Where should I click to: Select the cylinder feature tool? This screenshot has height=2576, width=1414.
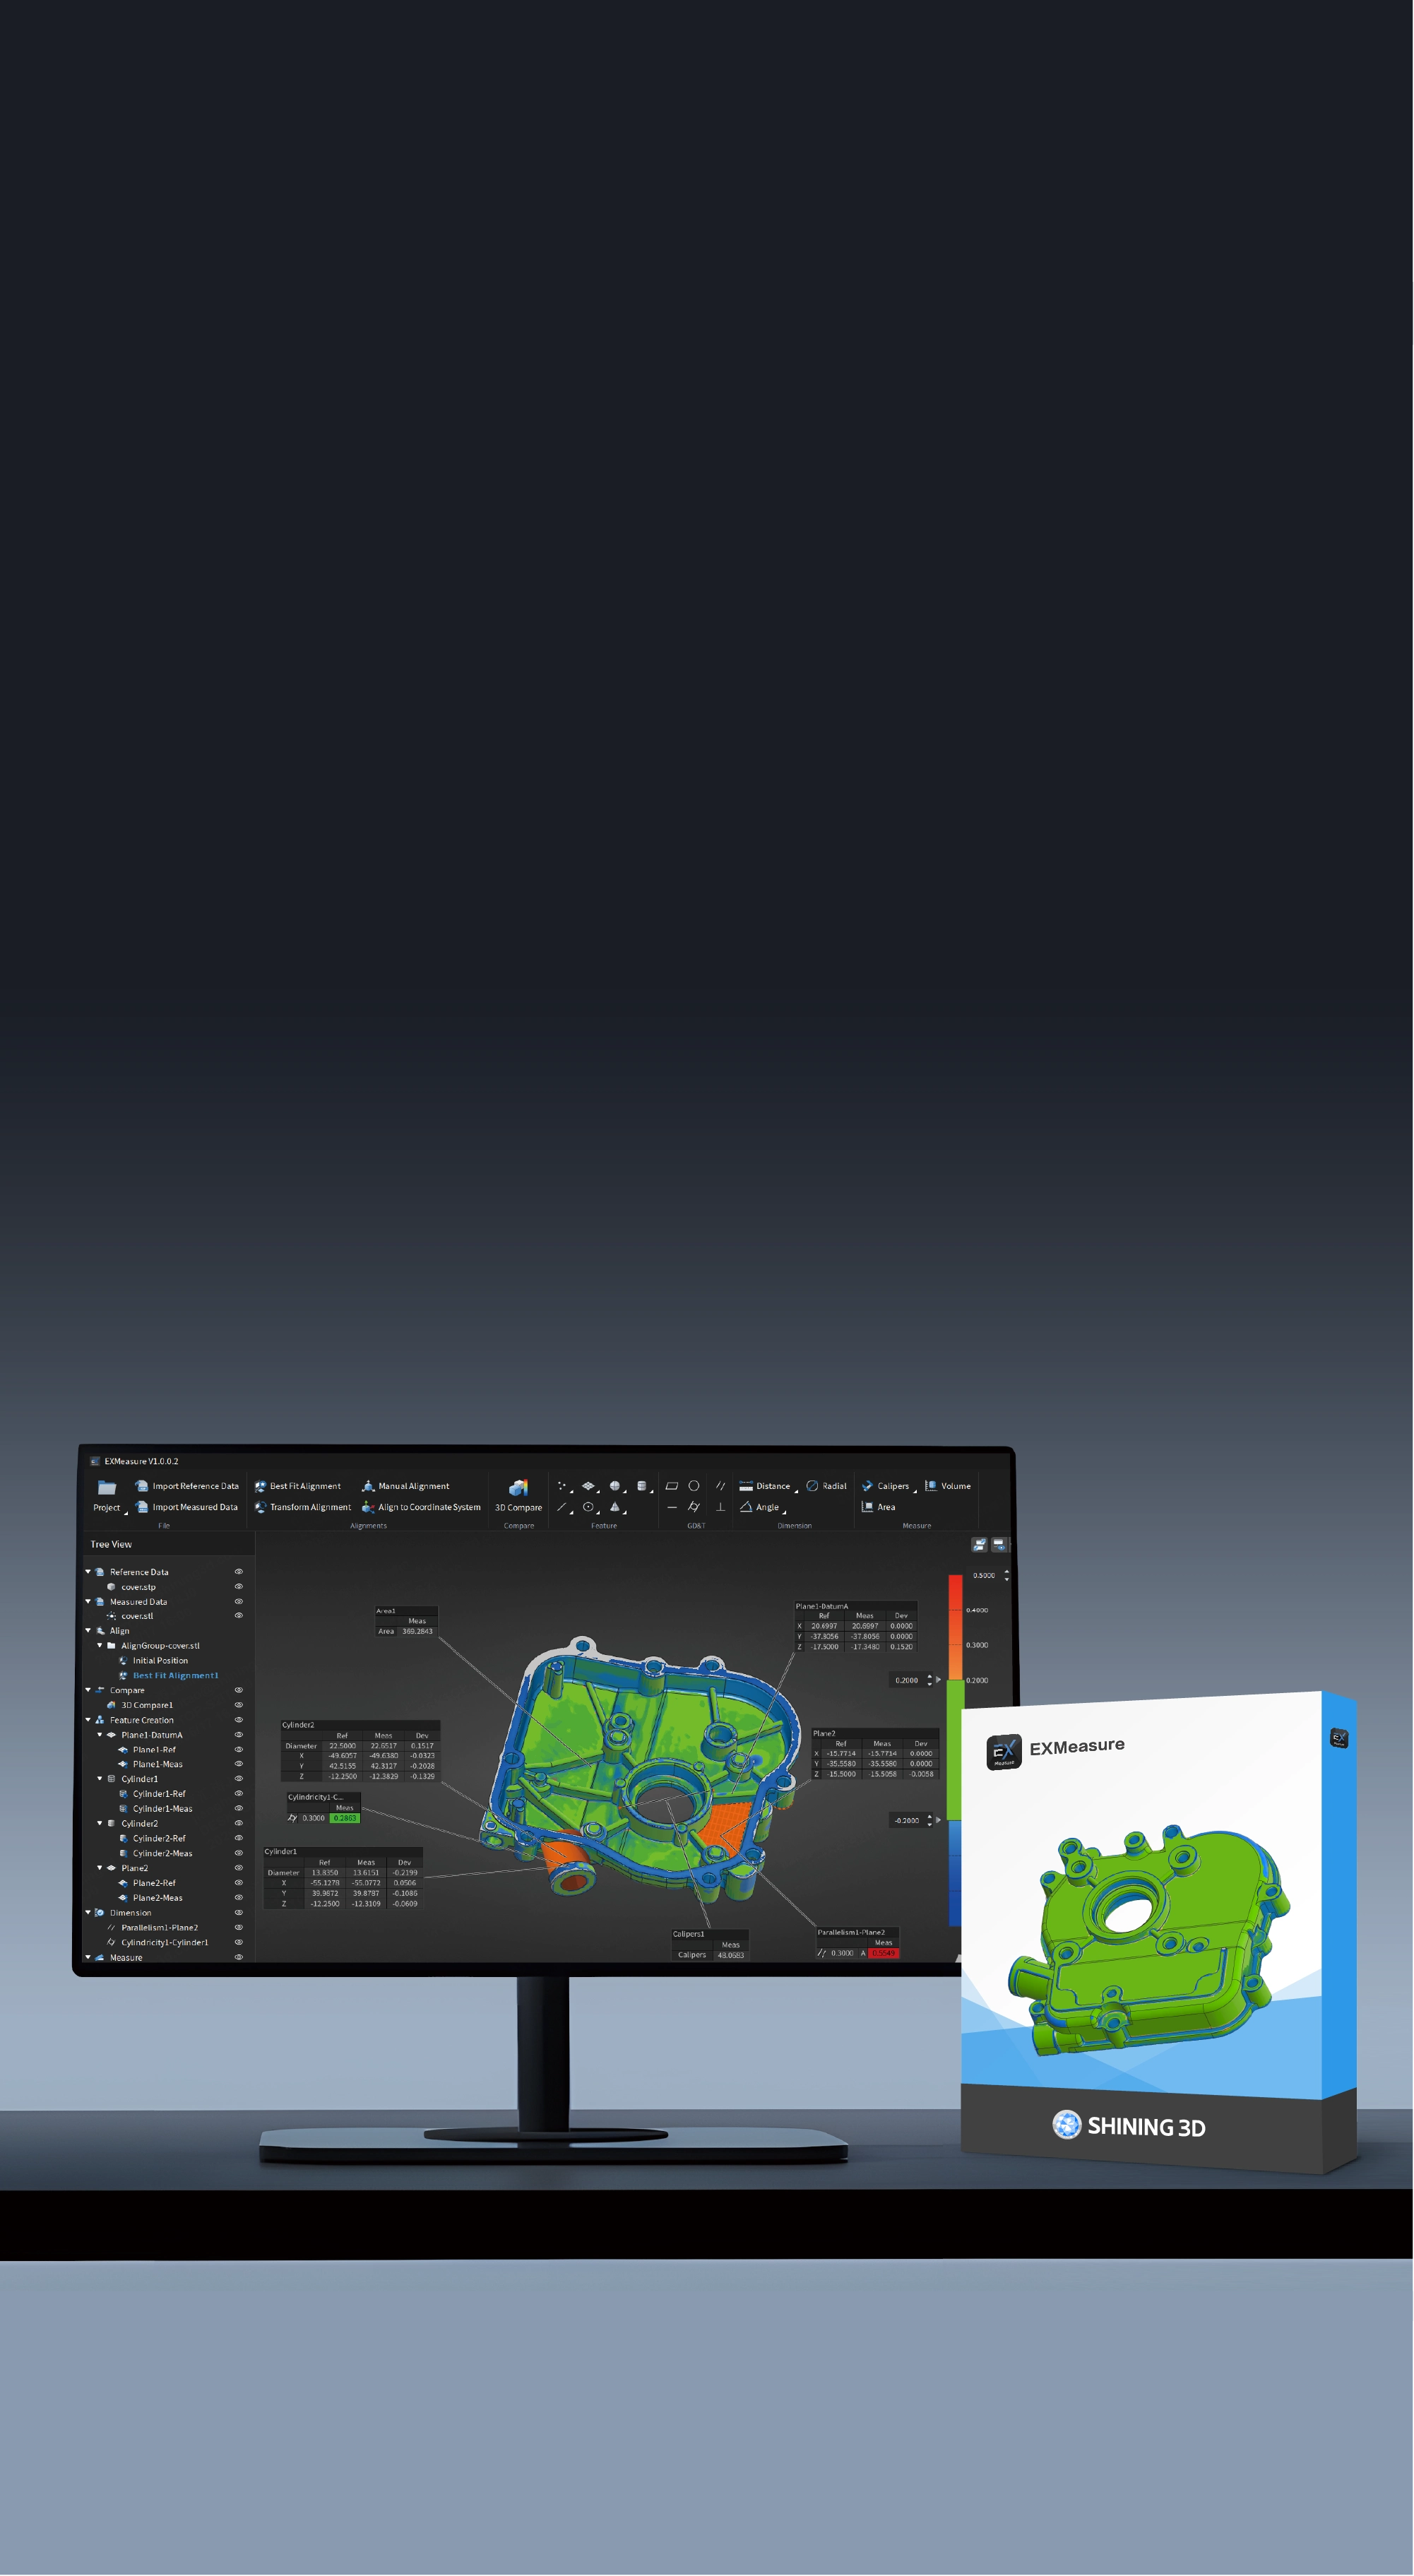click(641, 1486)
